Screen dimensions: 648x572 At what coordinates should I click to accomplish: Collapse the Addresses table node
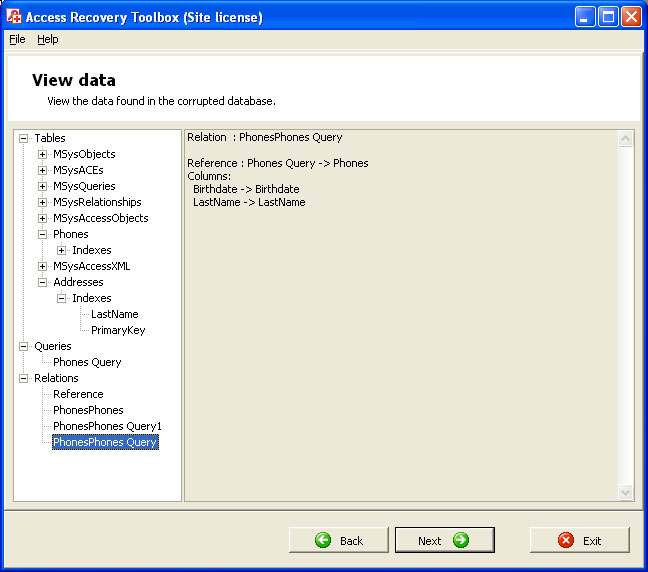[x=42, y=282]
